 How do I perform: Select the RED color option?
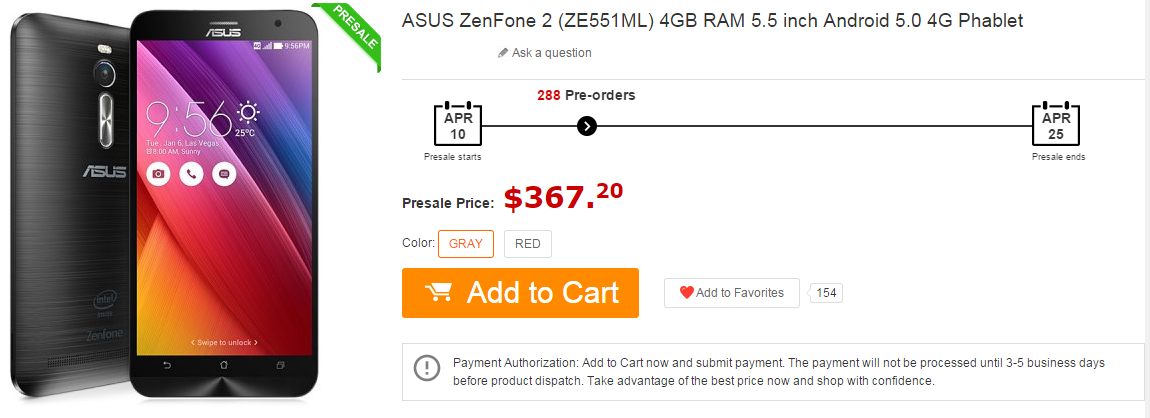(527, 244)
